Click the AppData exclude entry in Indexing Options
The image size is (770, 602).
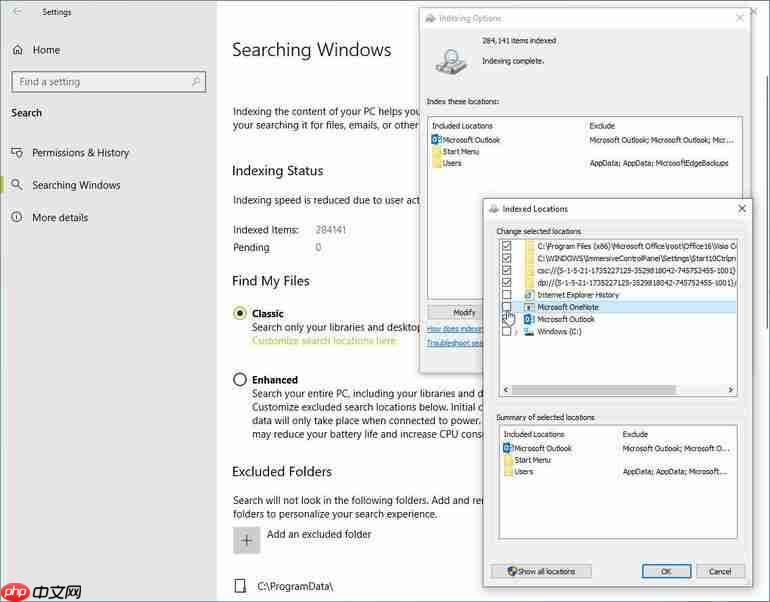pos(659,164)
